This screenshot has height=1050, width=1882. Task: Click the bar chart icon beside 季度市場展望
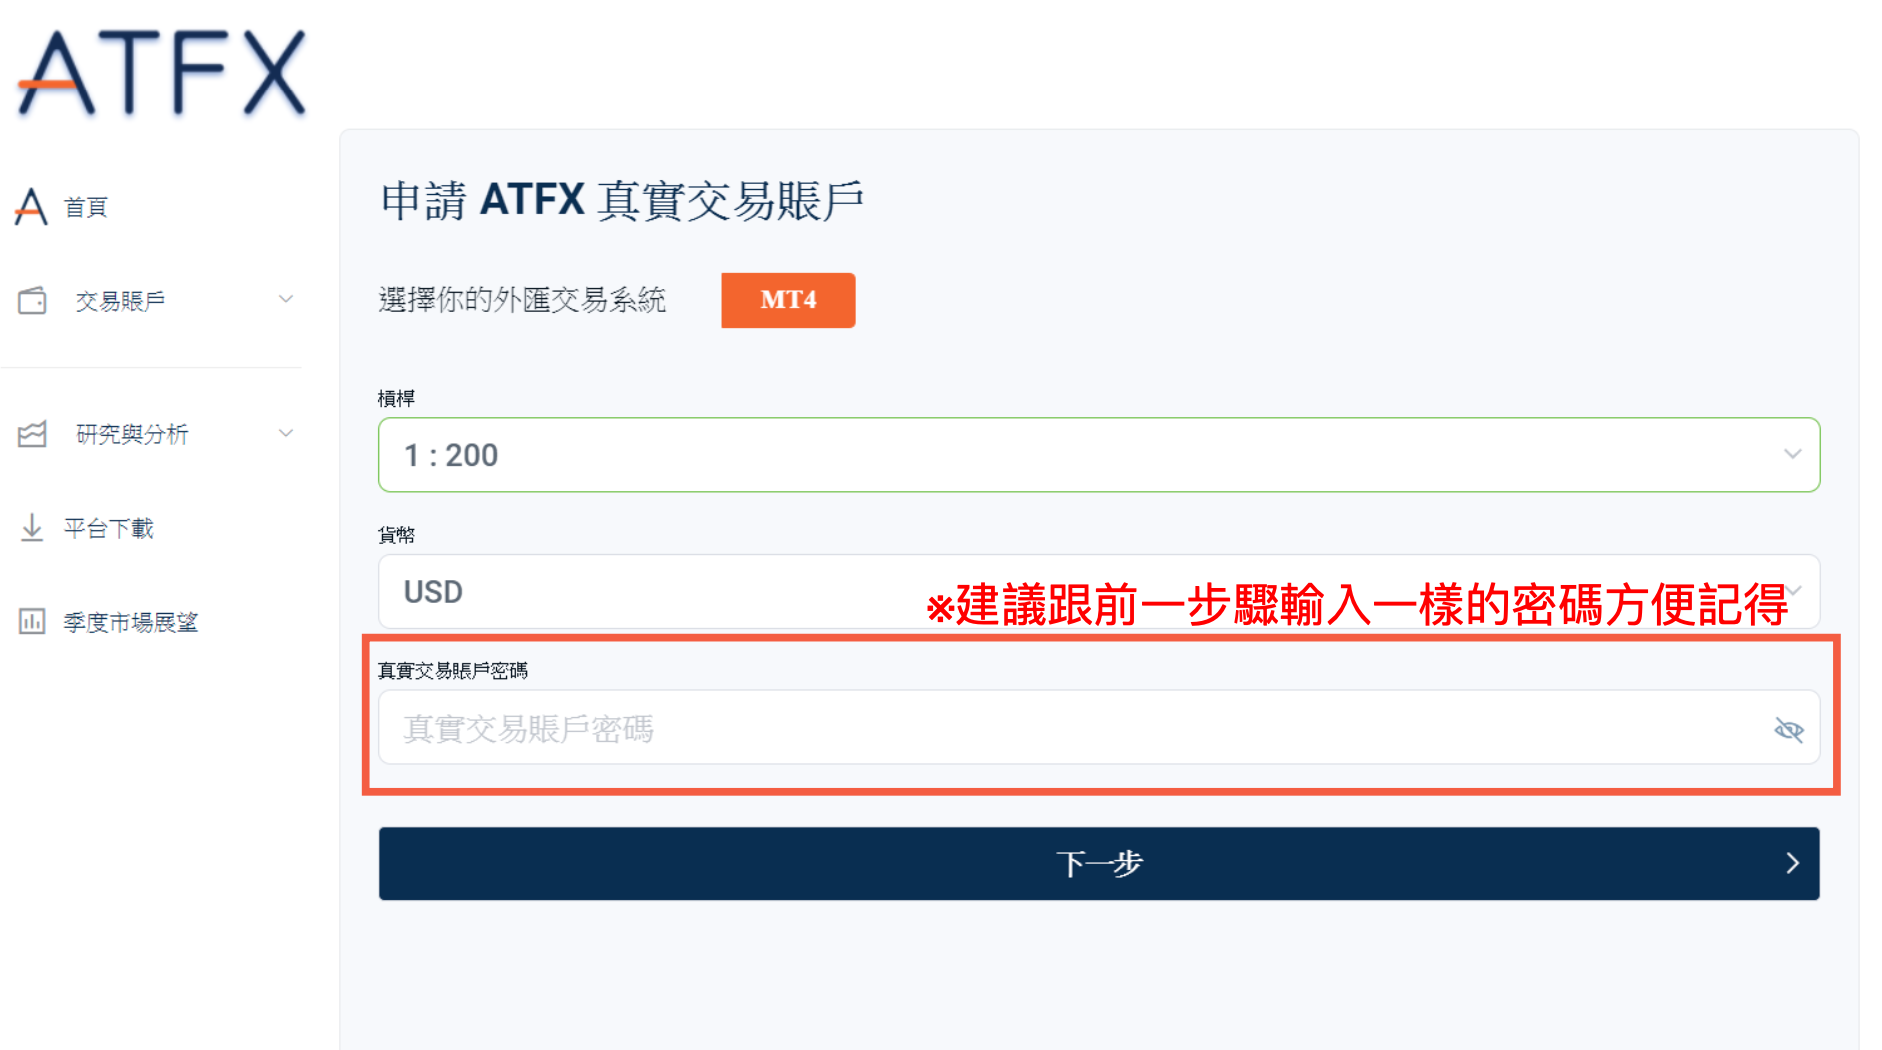tap(32, 621)
